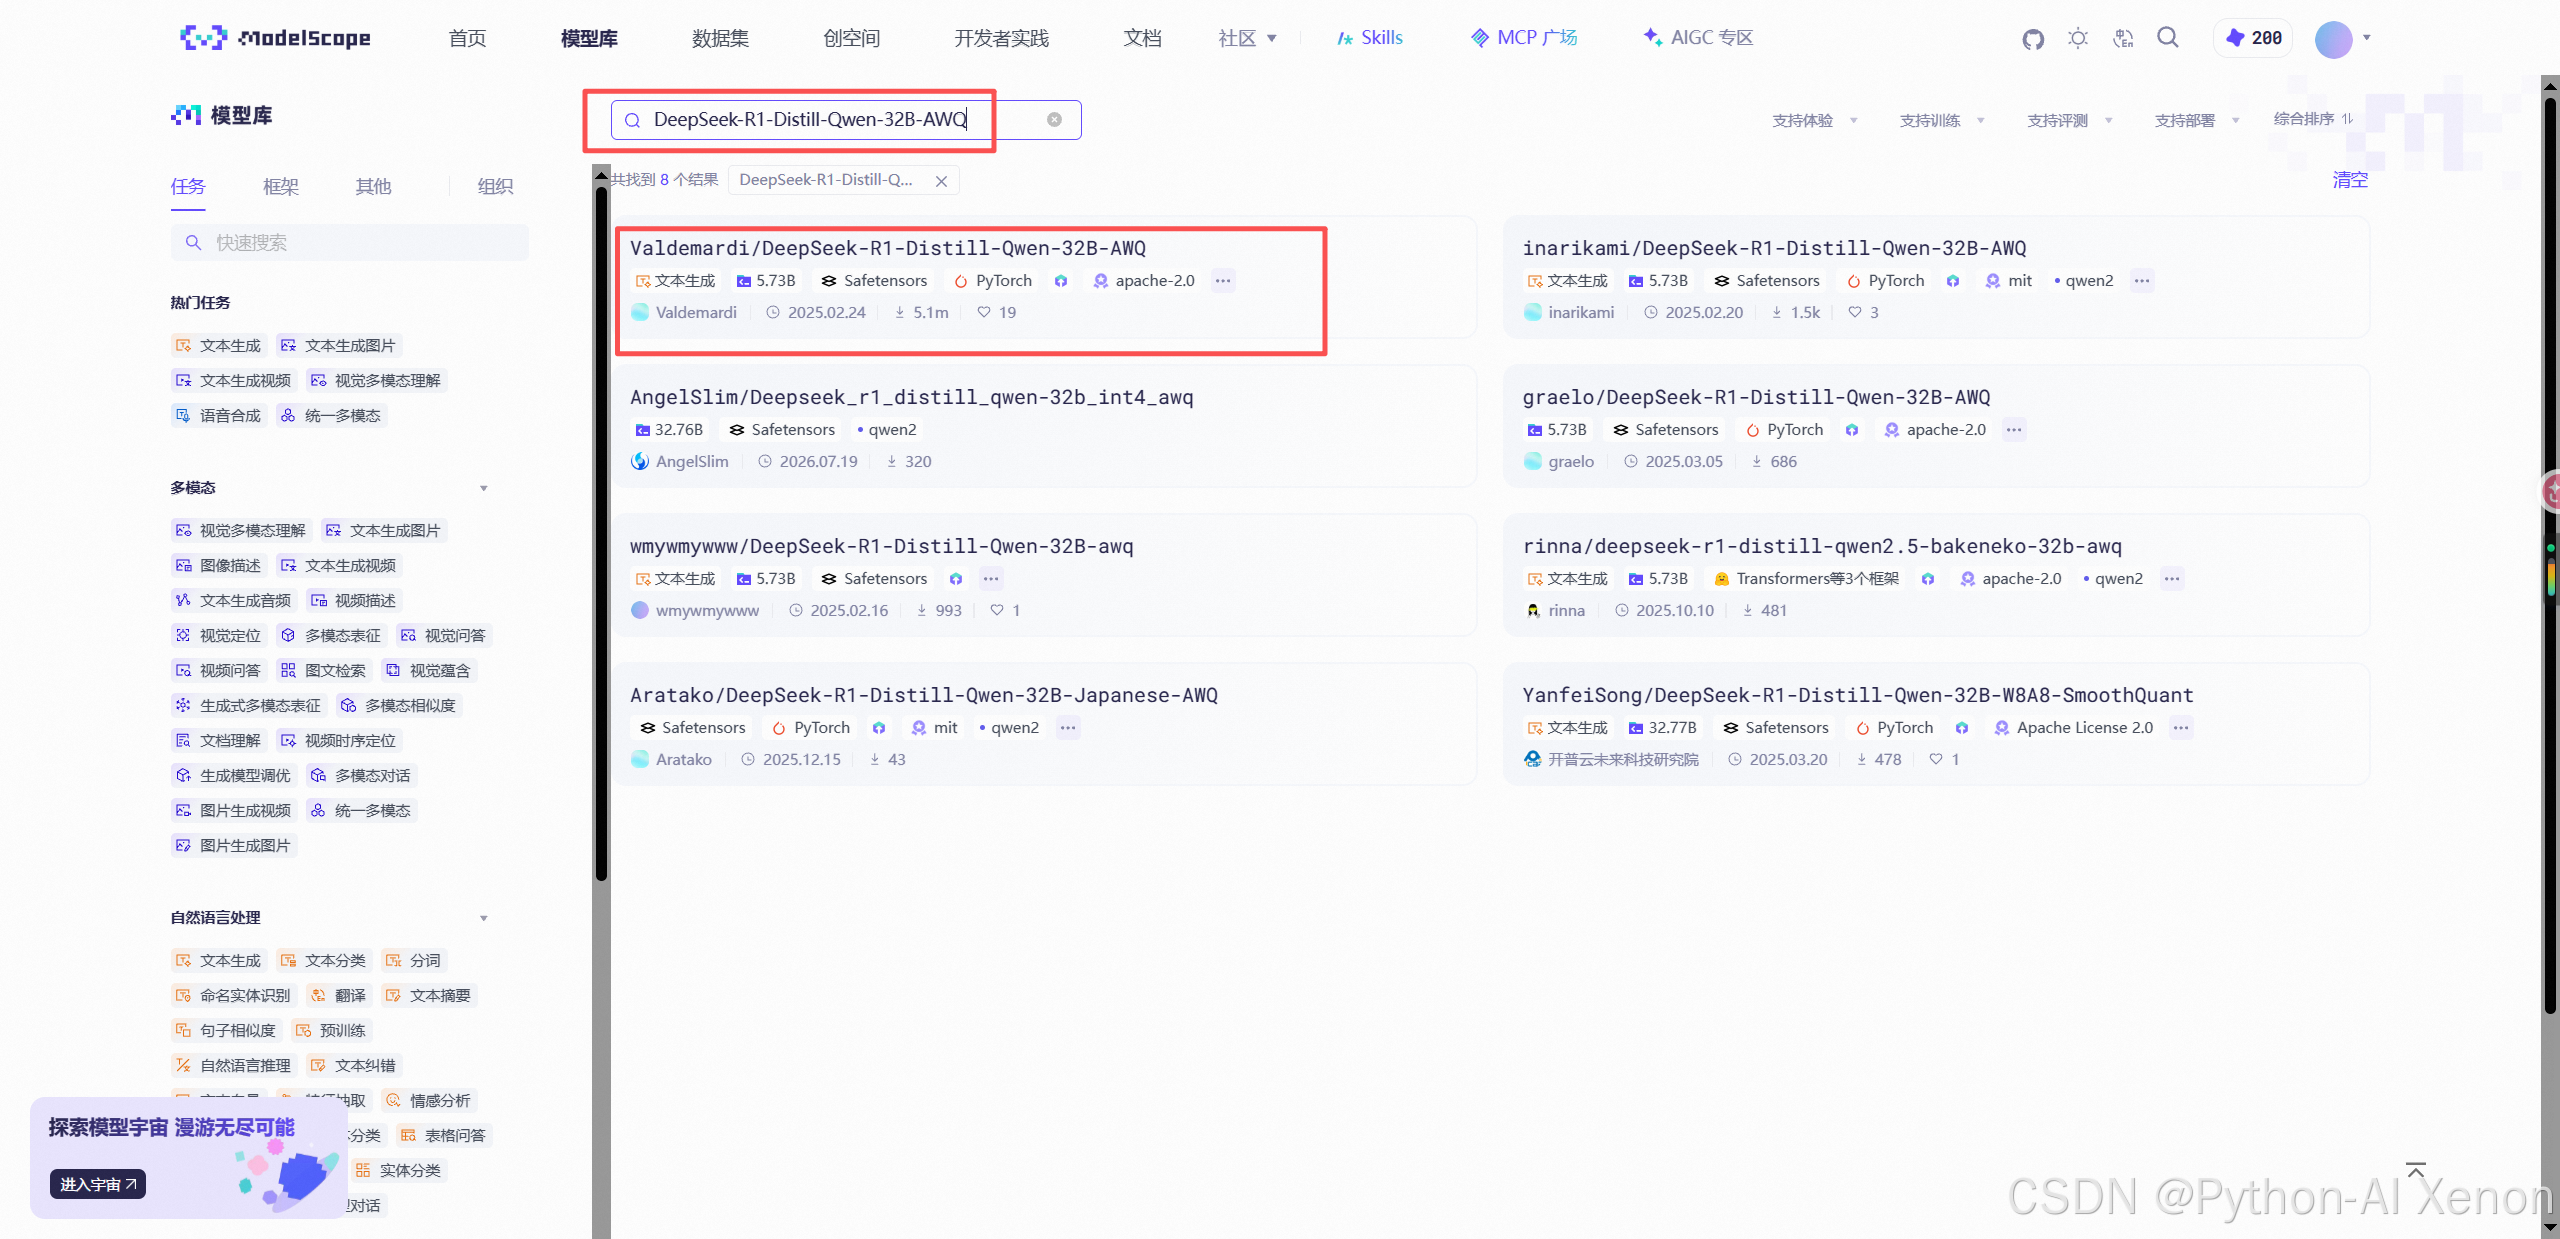Toggle the light/dark theme sun icon
Screen dimensions: 2560x1239
click(x=2078, y=39)
